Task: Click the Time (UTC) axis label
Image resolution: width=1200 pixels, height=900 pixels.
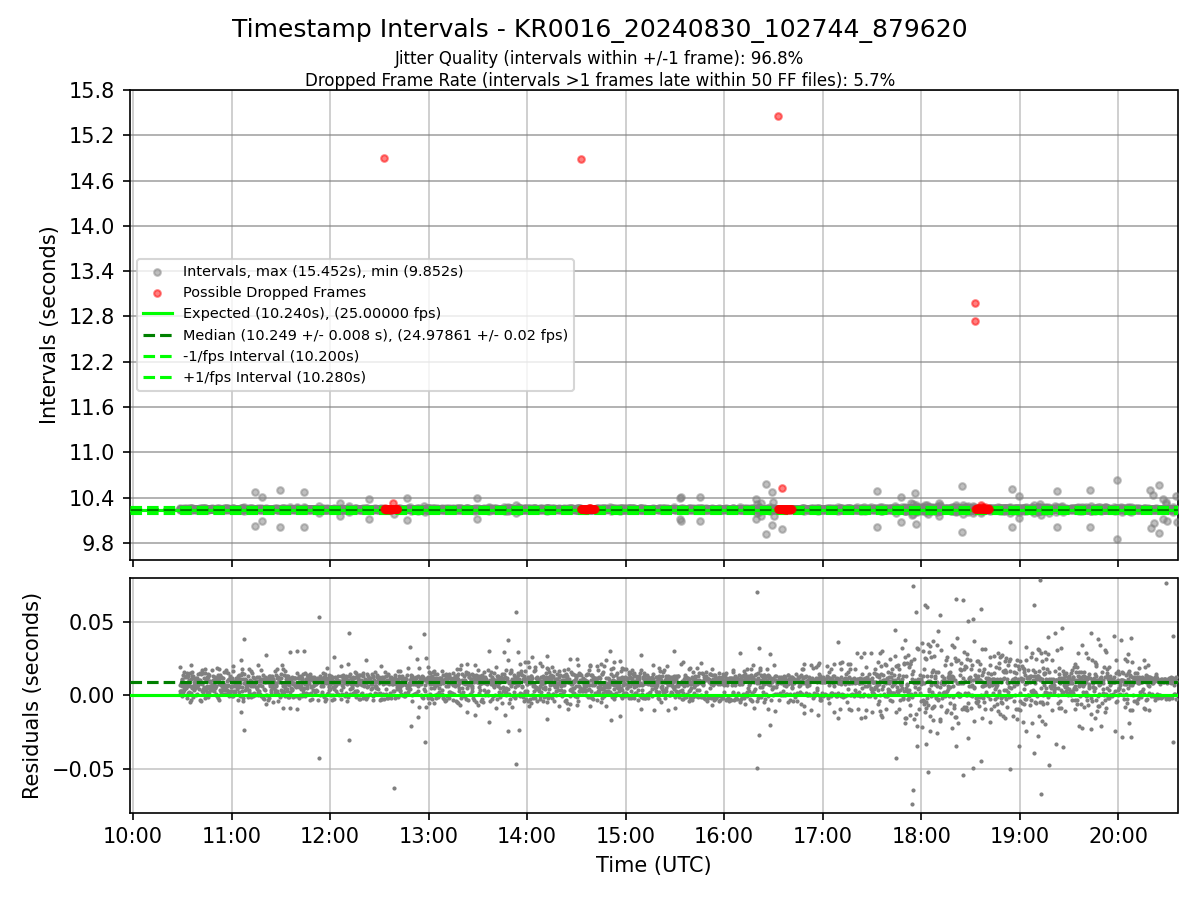Action: tap(654, 865)
